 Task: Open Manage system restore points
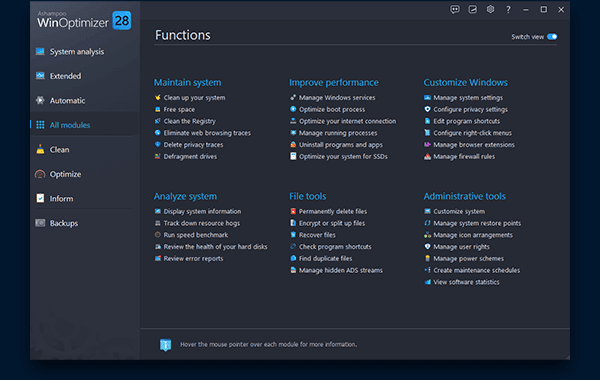point(477,223)
